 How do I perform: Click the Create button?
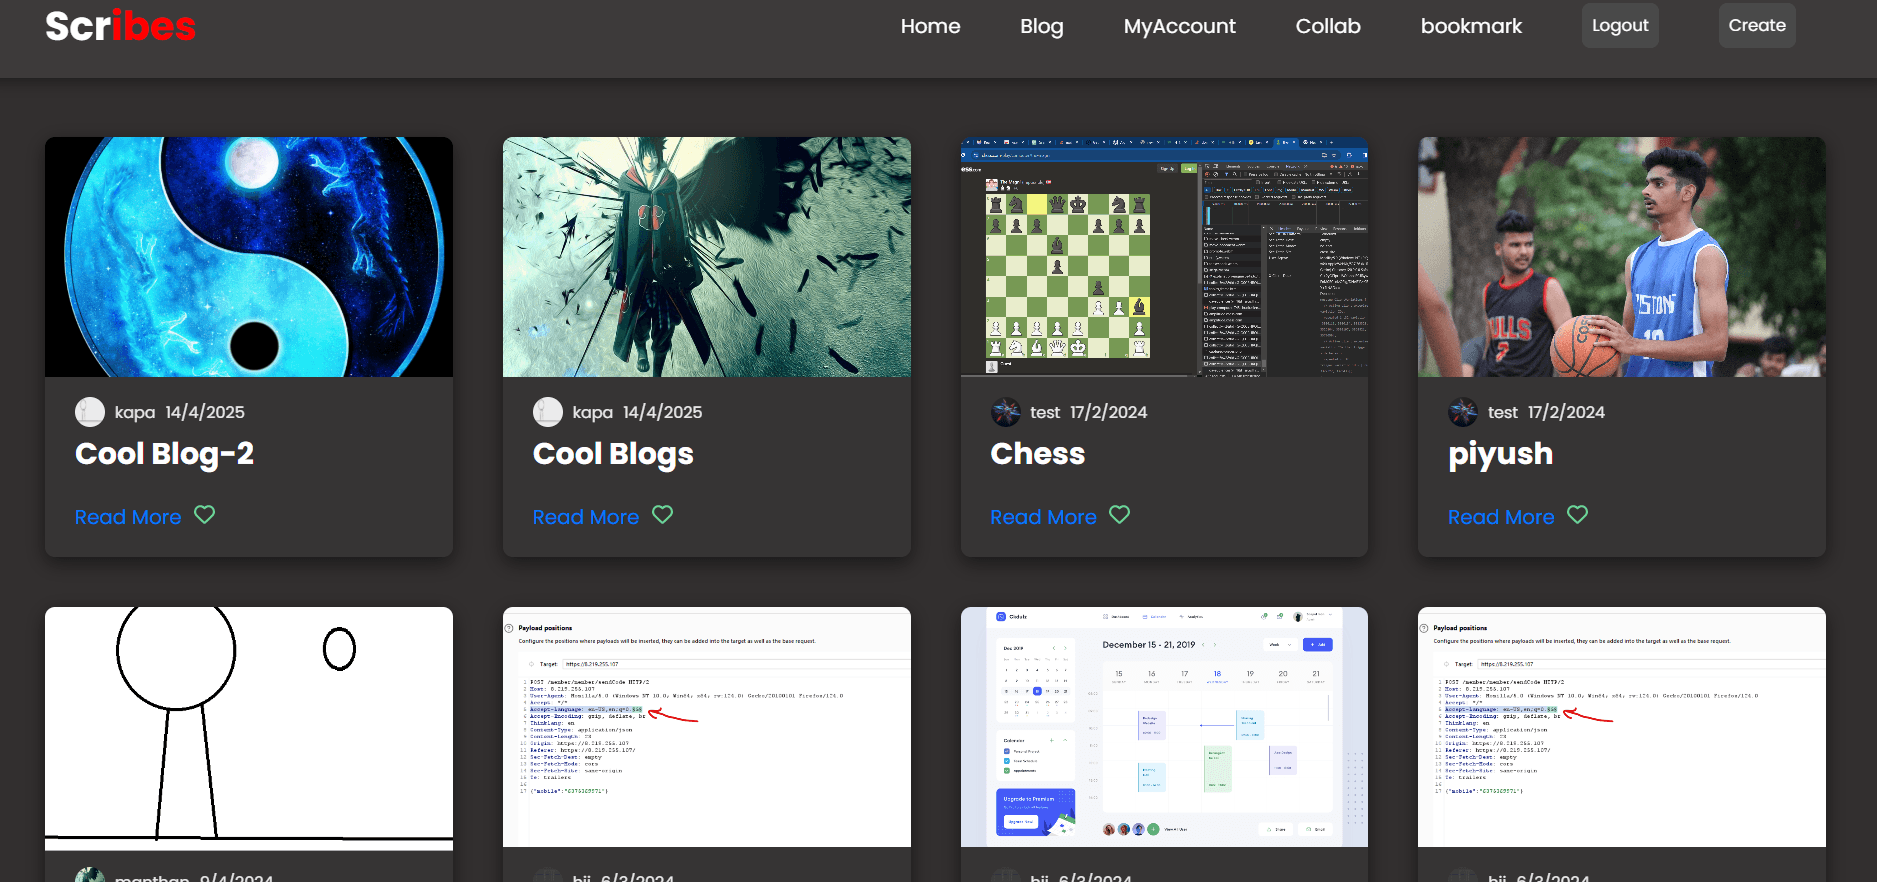pos(1757,25)
